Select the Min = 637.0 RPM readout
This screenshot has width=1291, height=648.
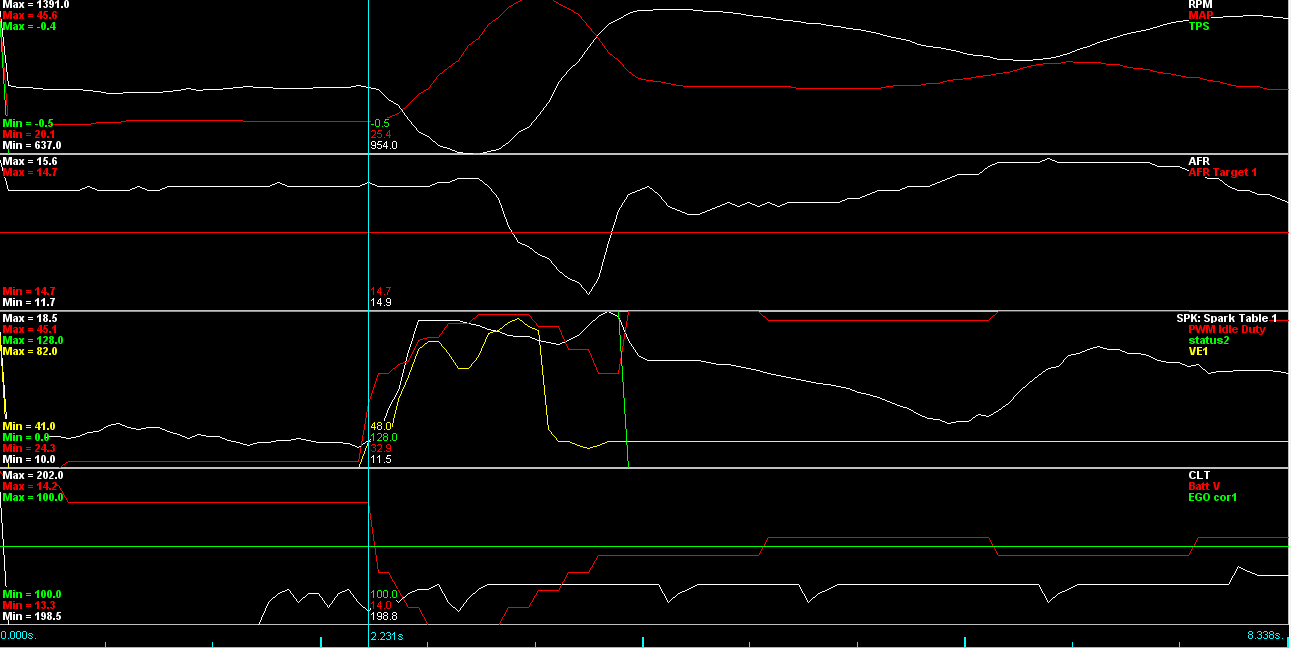(x=30, y=143)
